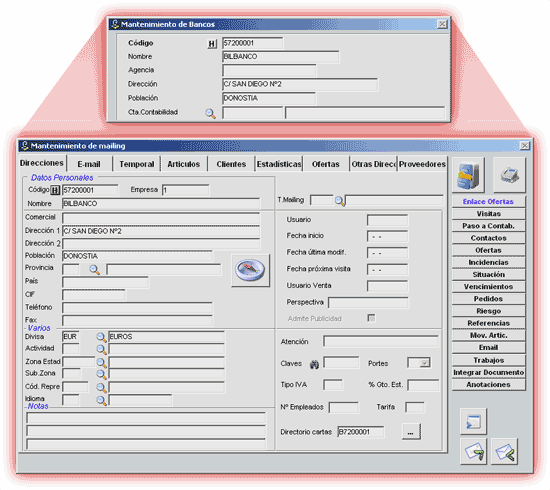Click the H icon beside Código in mailing window
This screenshot has height=490, width=550.
coord(55,190)
